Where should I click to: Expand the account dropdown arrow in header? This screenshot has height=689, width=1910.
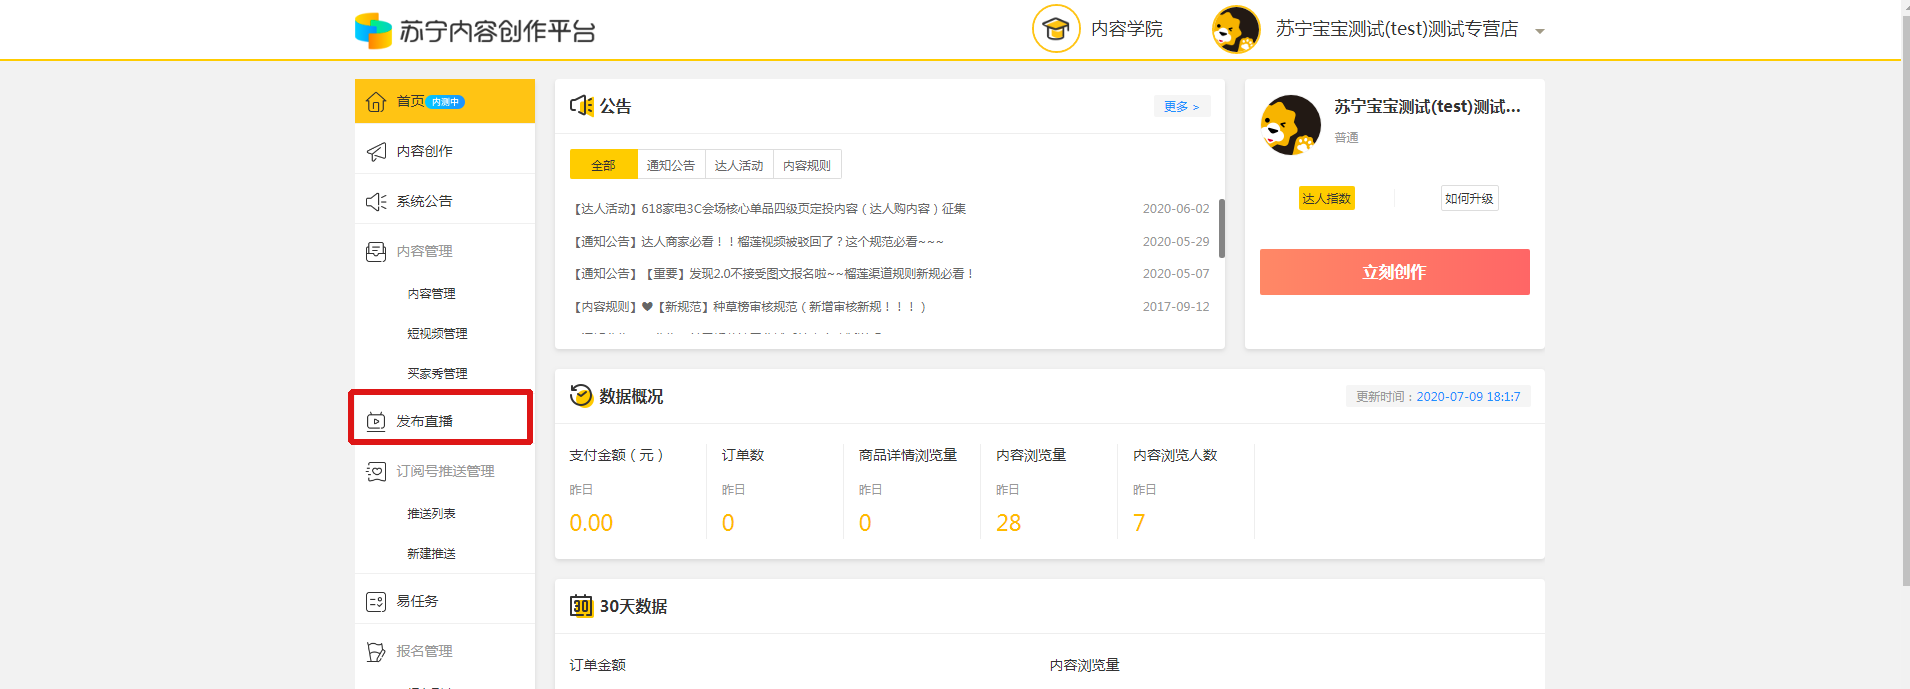point(1540,32)
